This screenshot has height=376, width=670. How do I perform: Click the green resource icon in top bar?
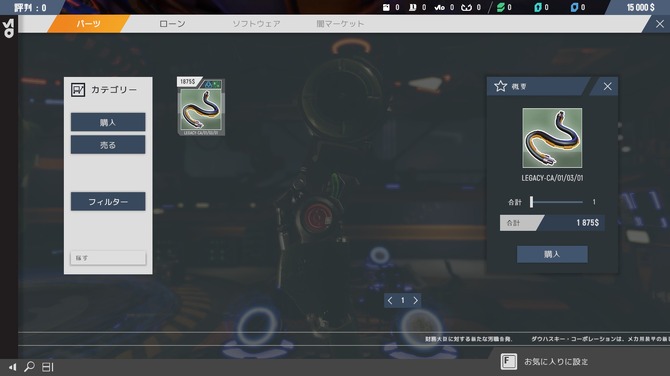(500, 7)
